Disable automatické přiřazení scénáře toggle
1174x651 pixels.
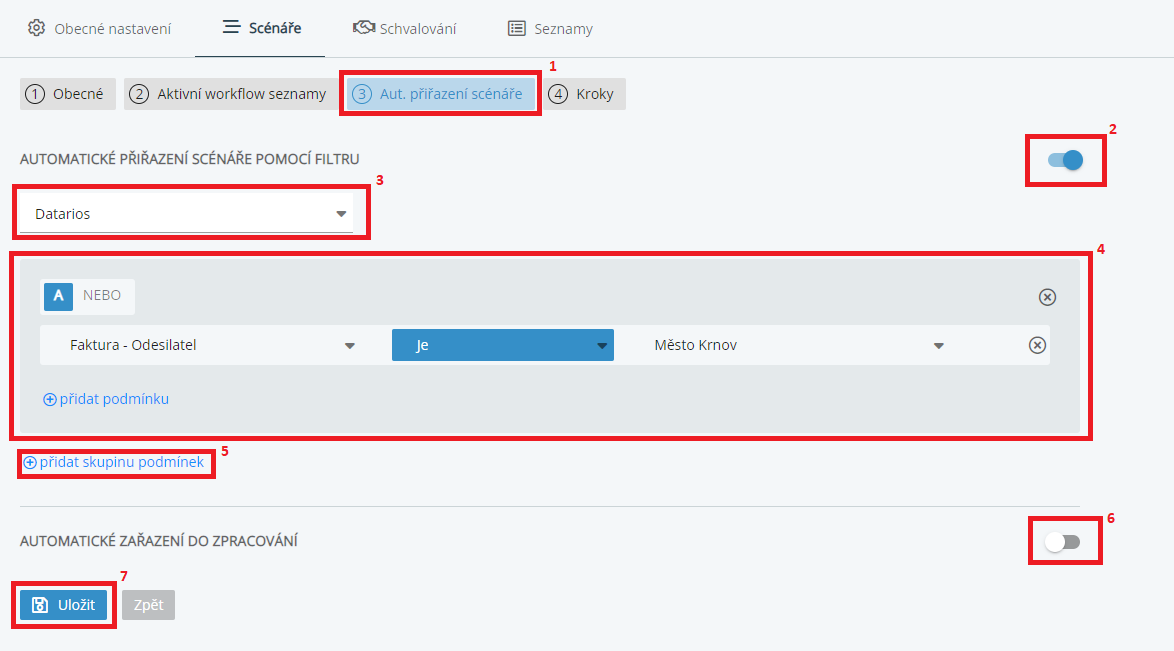pos(1066,160)
